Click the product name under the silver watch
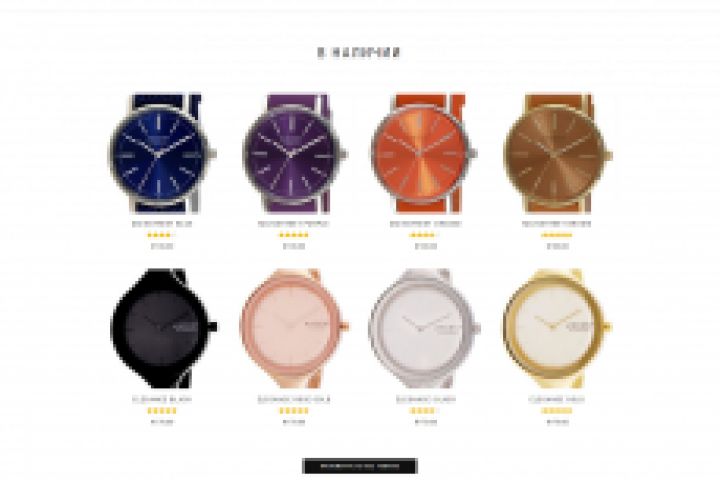720x480 pixels. [426, 399]
